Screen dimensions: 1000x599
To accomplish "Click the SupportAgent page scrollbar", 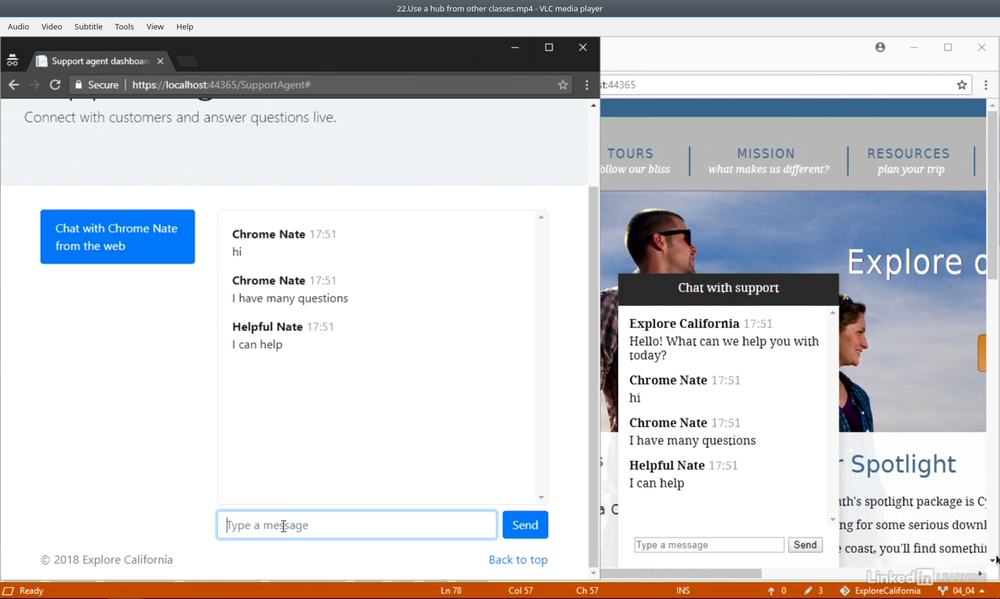I will 593,374.
